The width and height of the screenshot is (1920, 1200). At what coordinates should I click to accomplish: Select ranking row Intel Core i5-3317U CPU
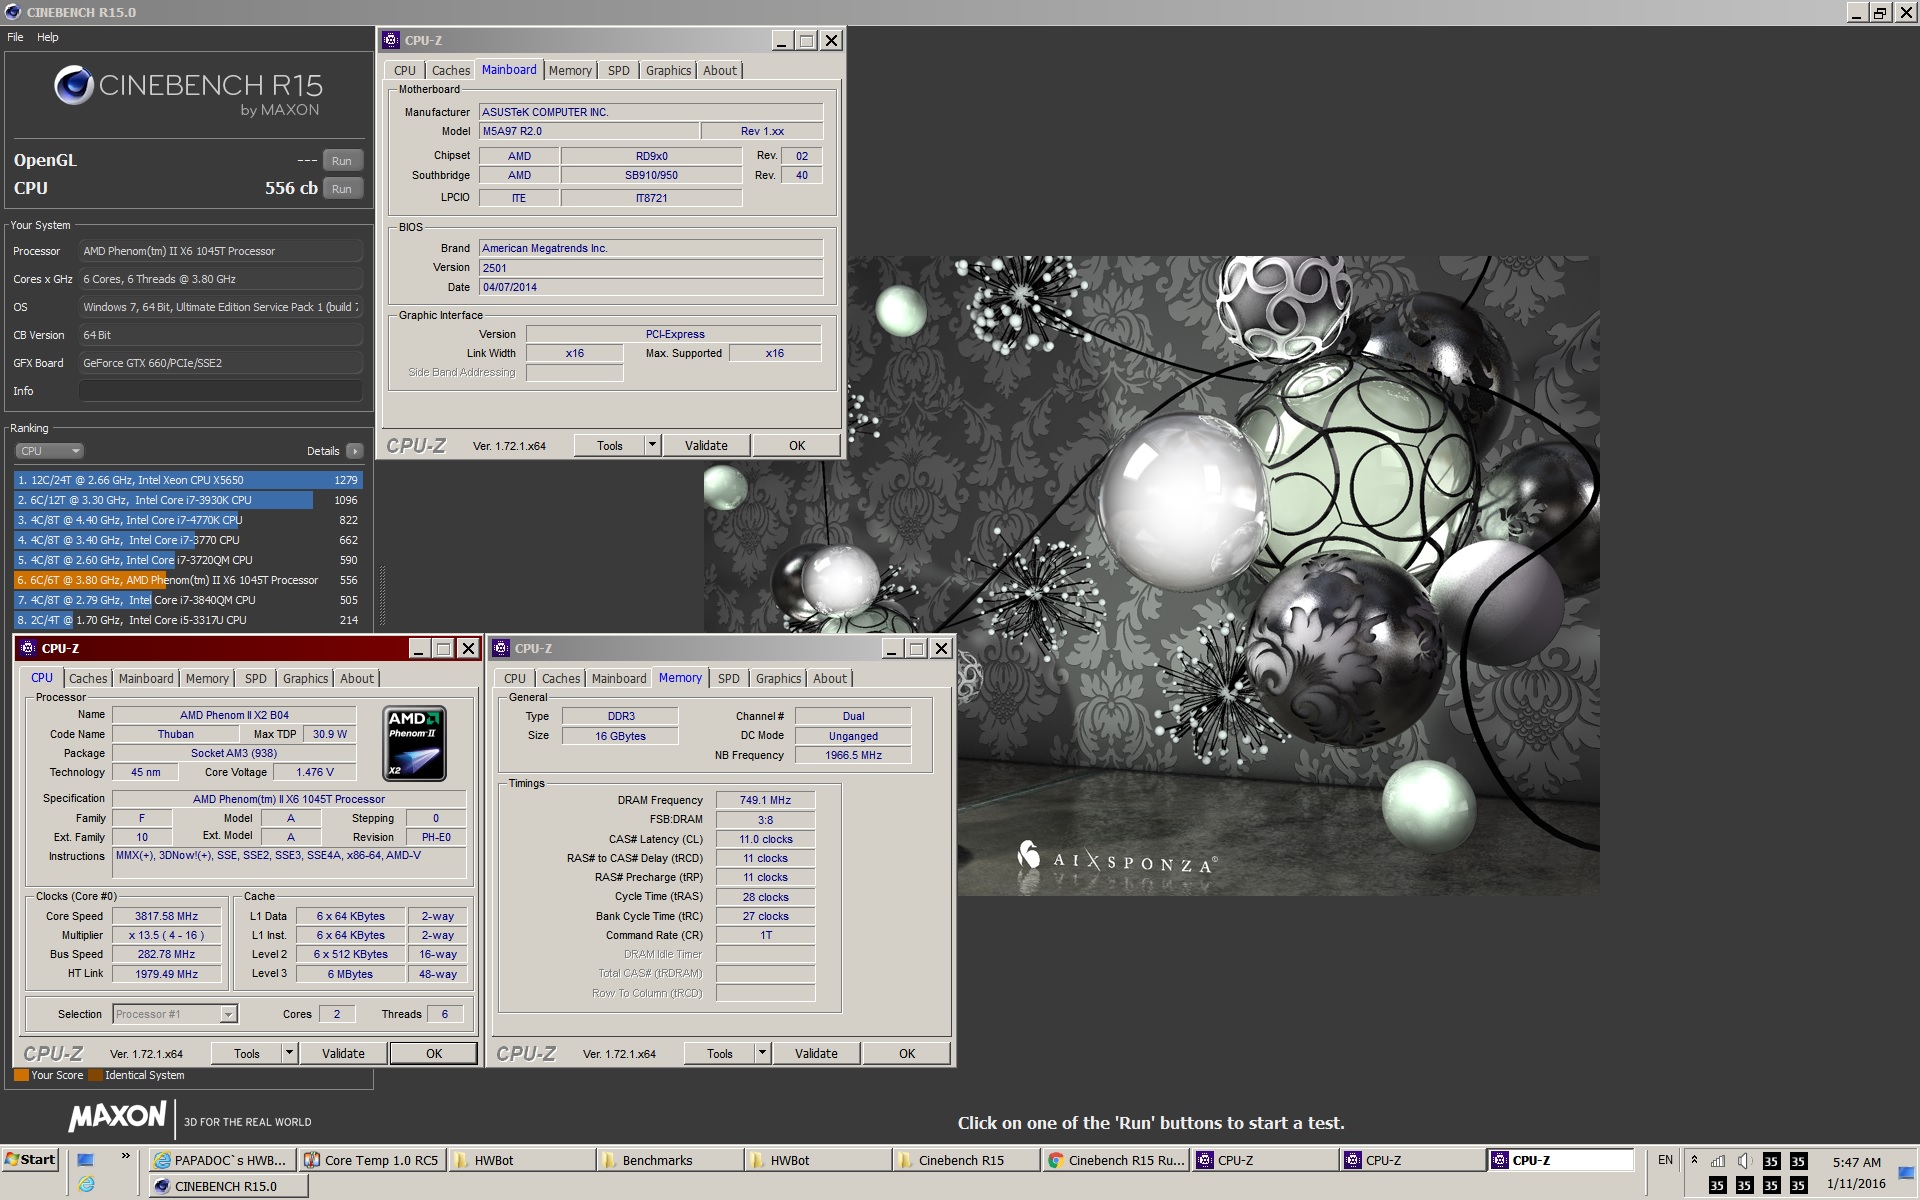(188, 620)
